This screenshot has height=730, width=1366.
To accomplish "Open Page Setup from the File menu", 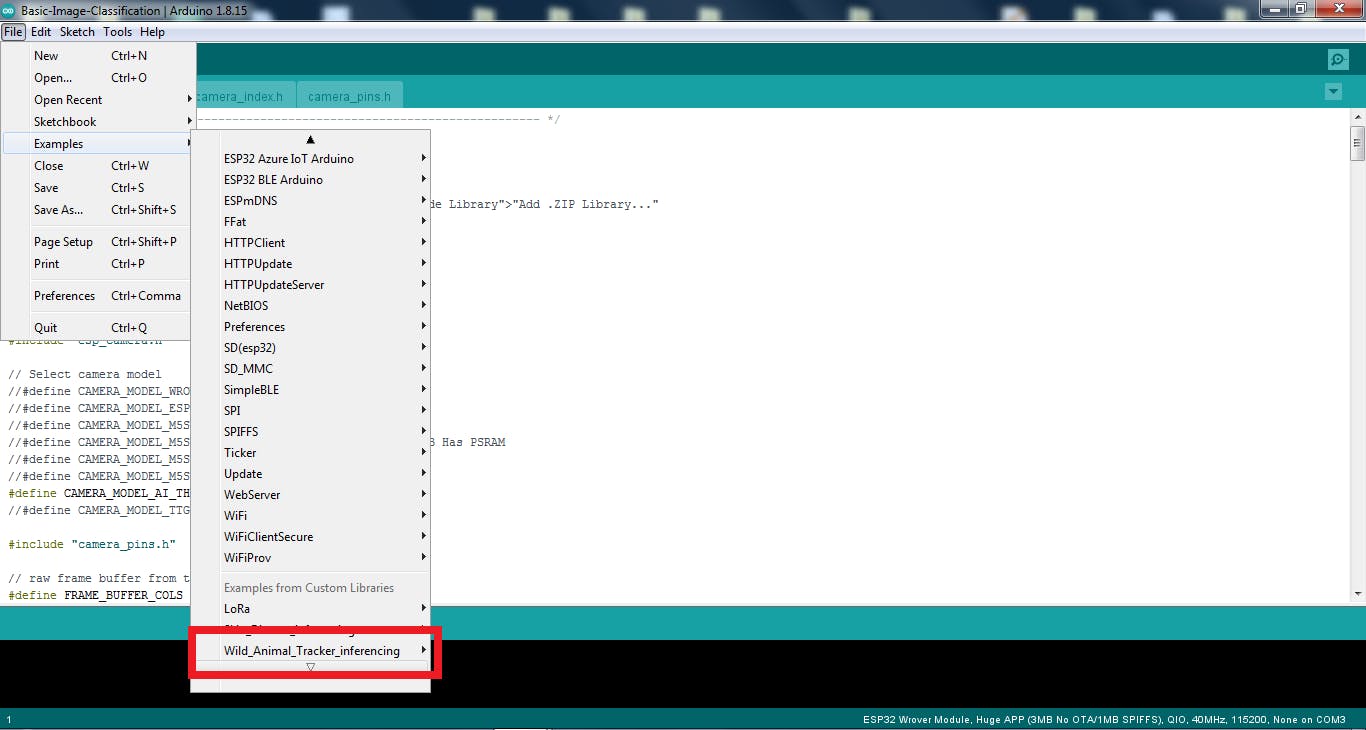I will tap(97, 242).
